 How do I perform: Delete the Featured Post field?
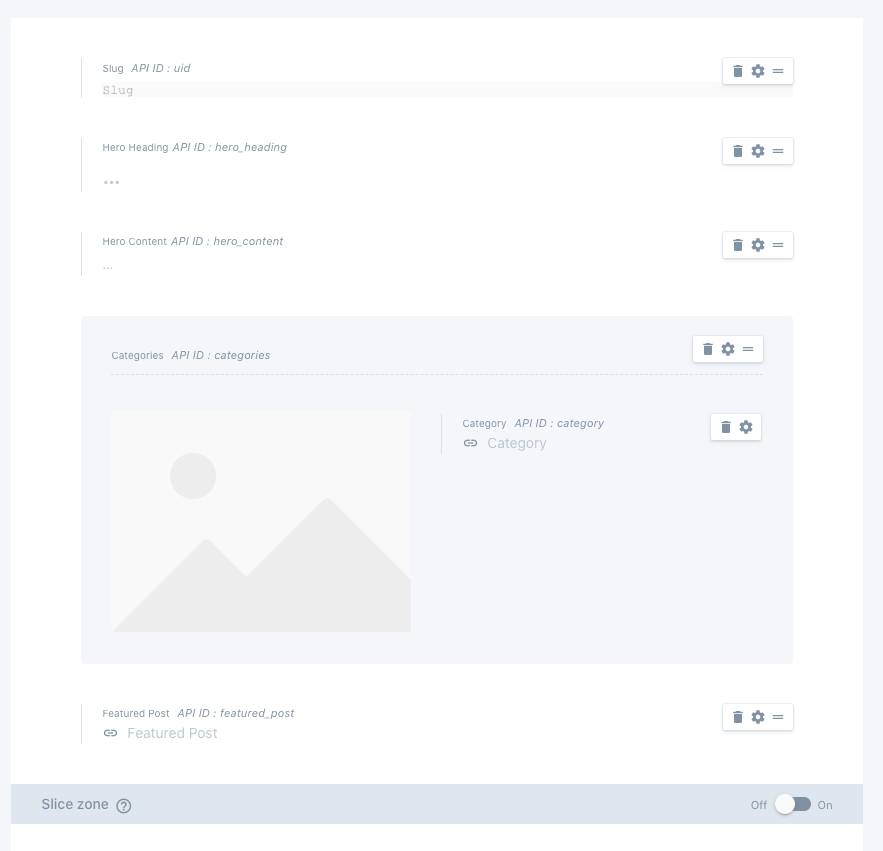[738, 717]
